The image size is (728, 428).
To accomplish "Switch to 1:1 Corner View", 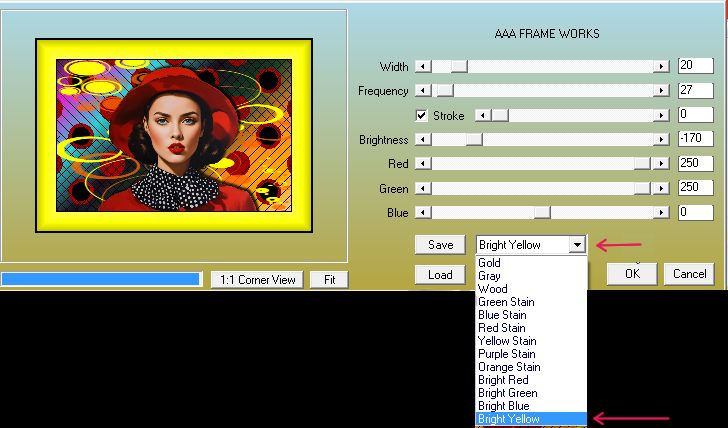I will tap(257, 280).
